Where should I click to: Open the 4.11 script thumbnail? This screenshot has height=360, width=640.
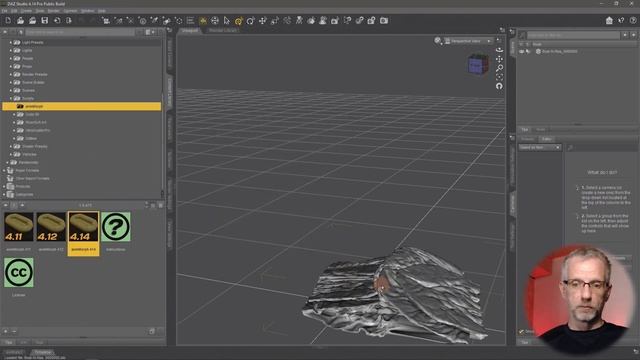click(x=19, y=227)
